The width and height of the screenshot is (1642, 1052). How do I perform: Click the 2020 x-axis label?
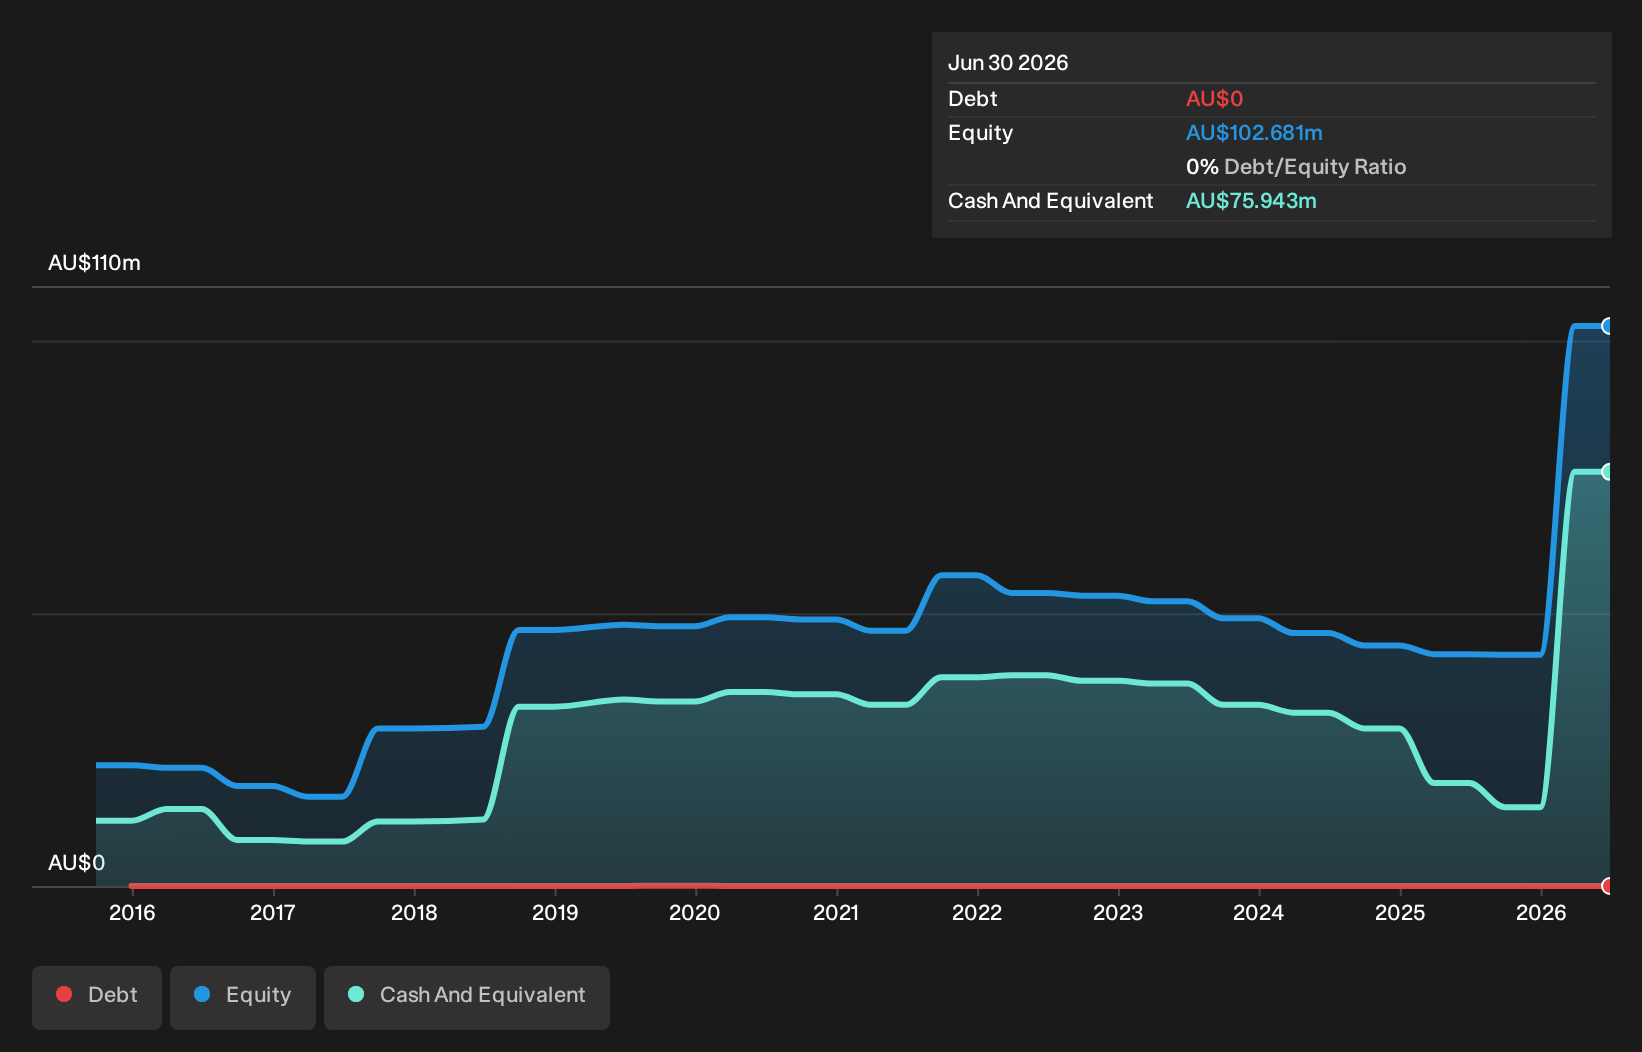point(695,913)
